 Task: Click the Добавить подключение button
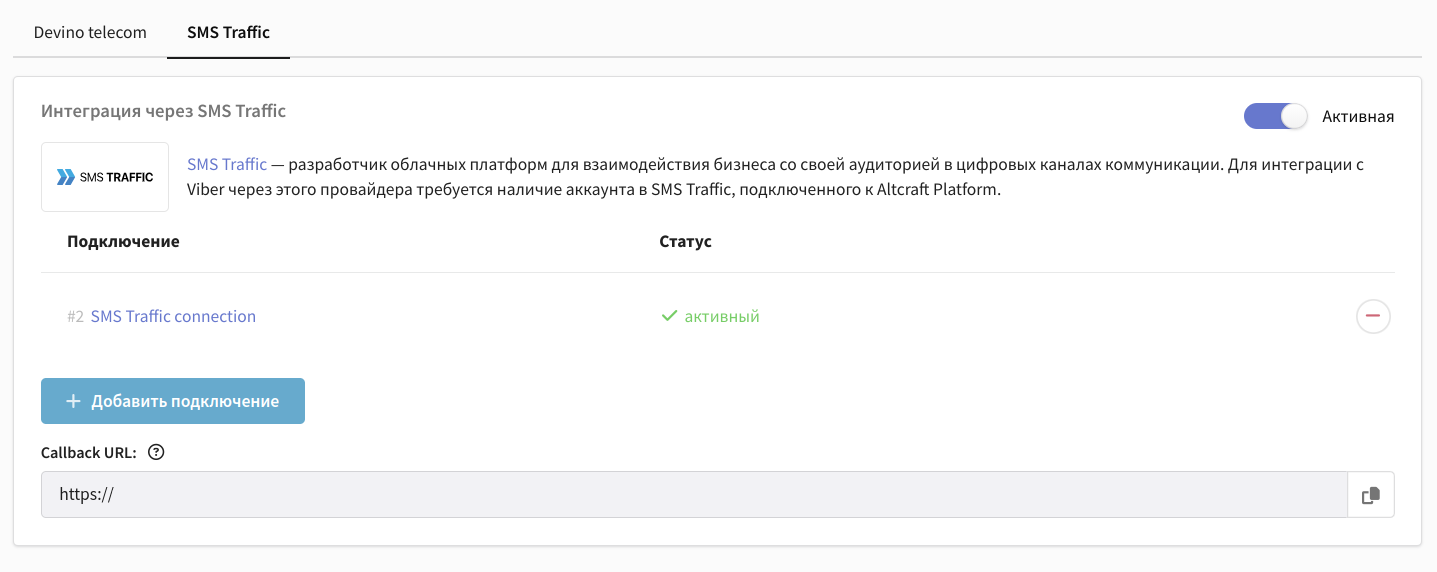coord(173,401)
